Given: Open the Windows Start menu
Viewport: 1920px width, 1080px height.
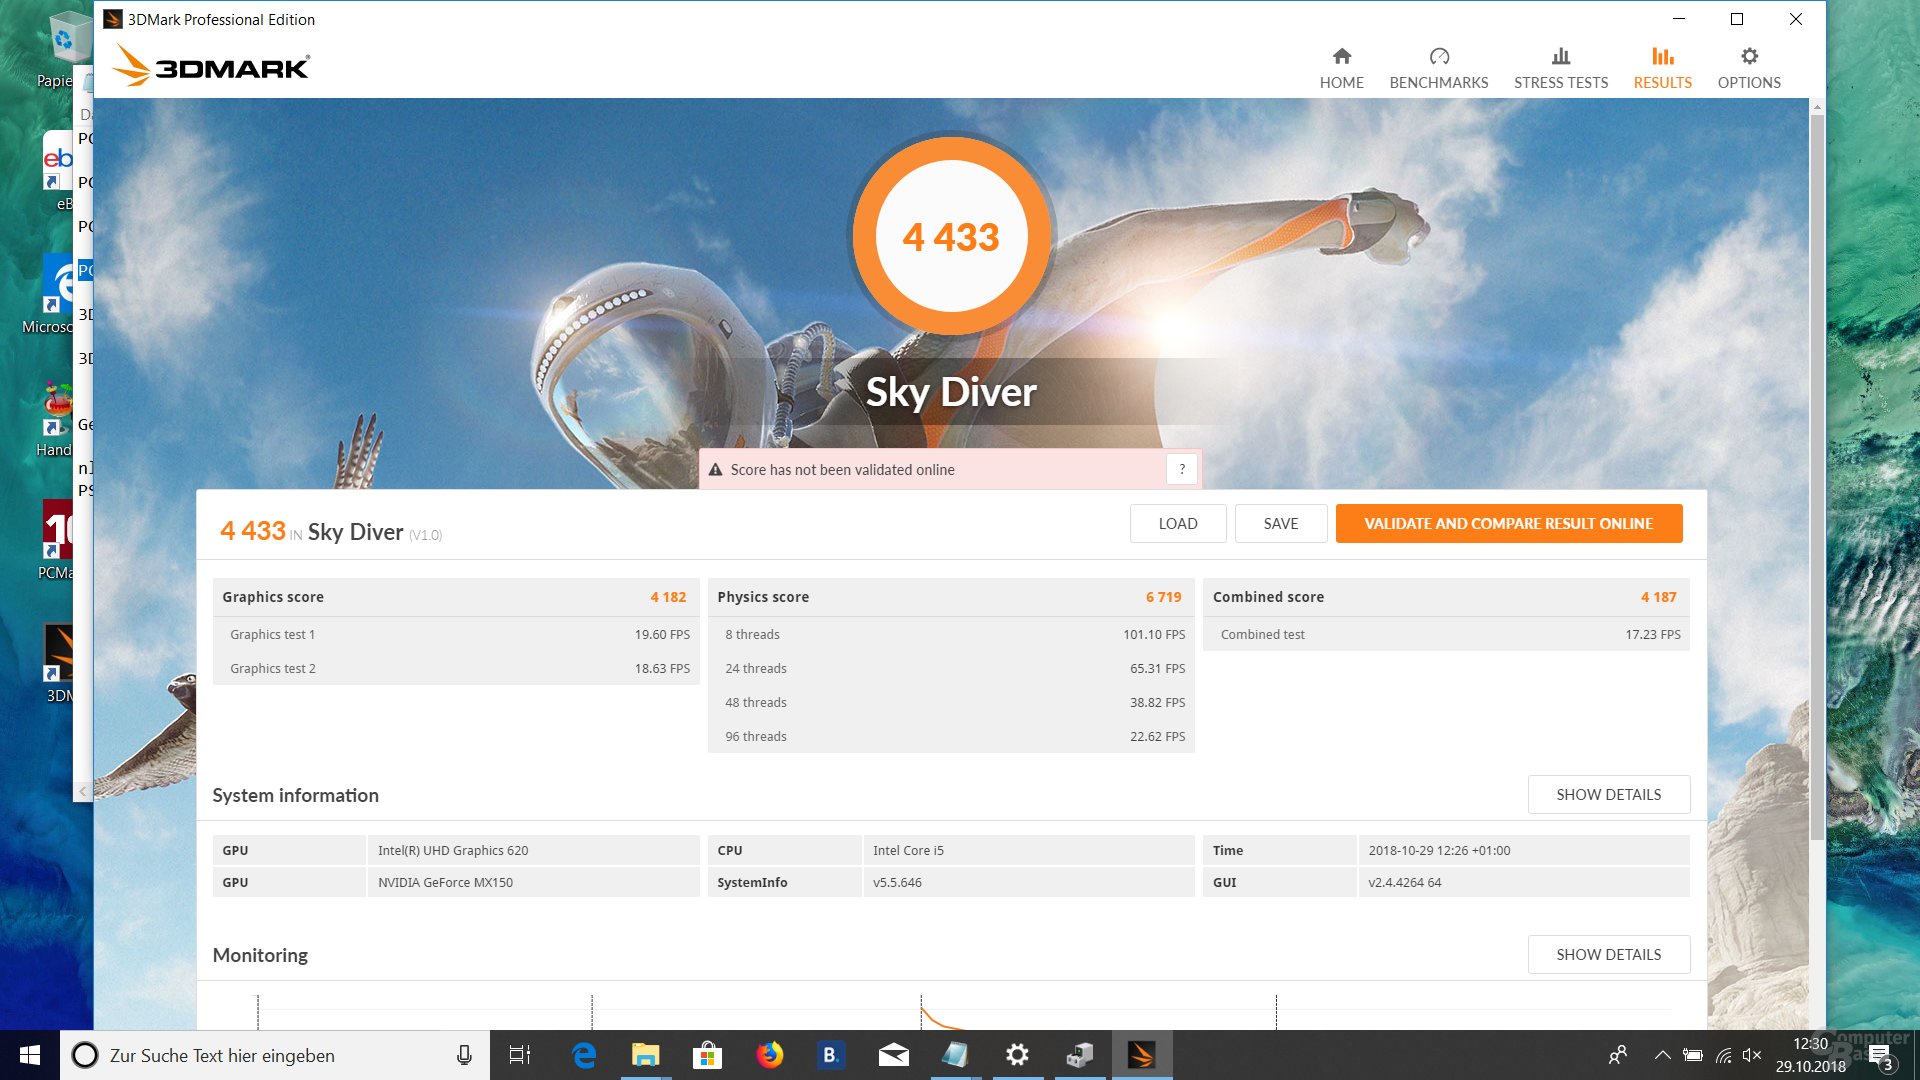Looking at the screenshot, I should click(x=30, y=1055).
